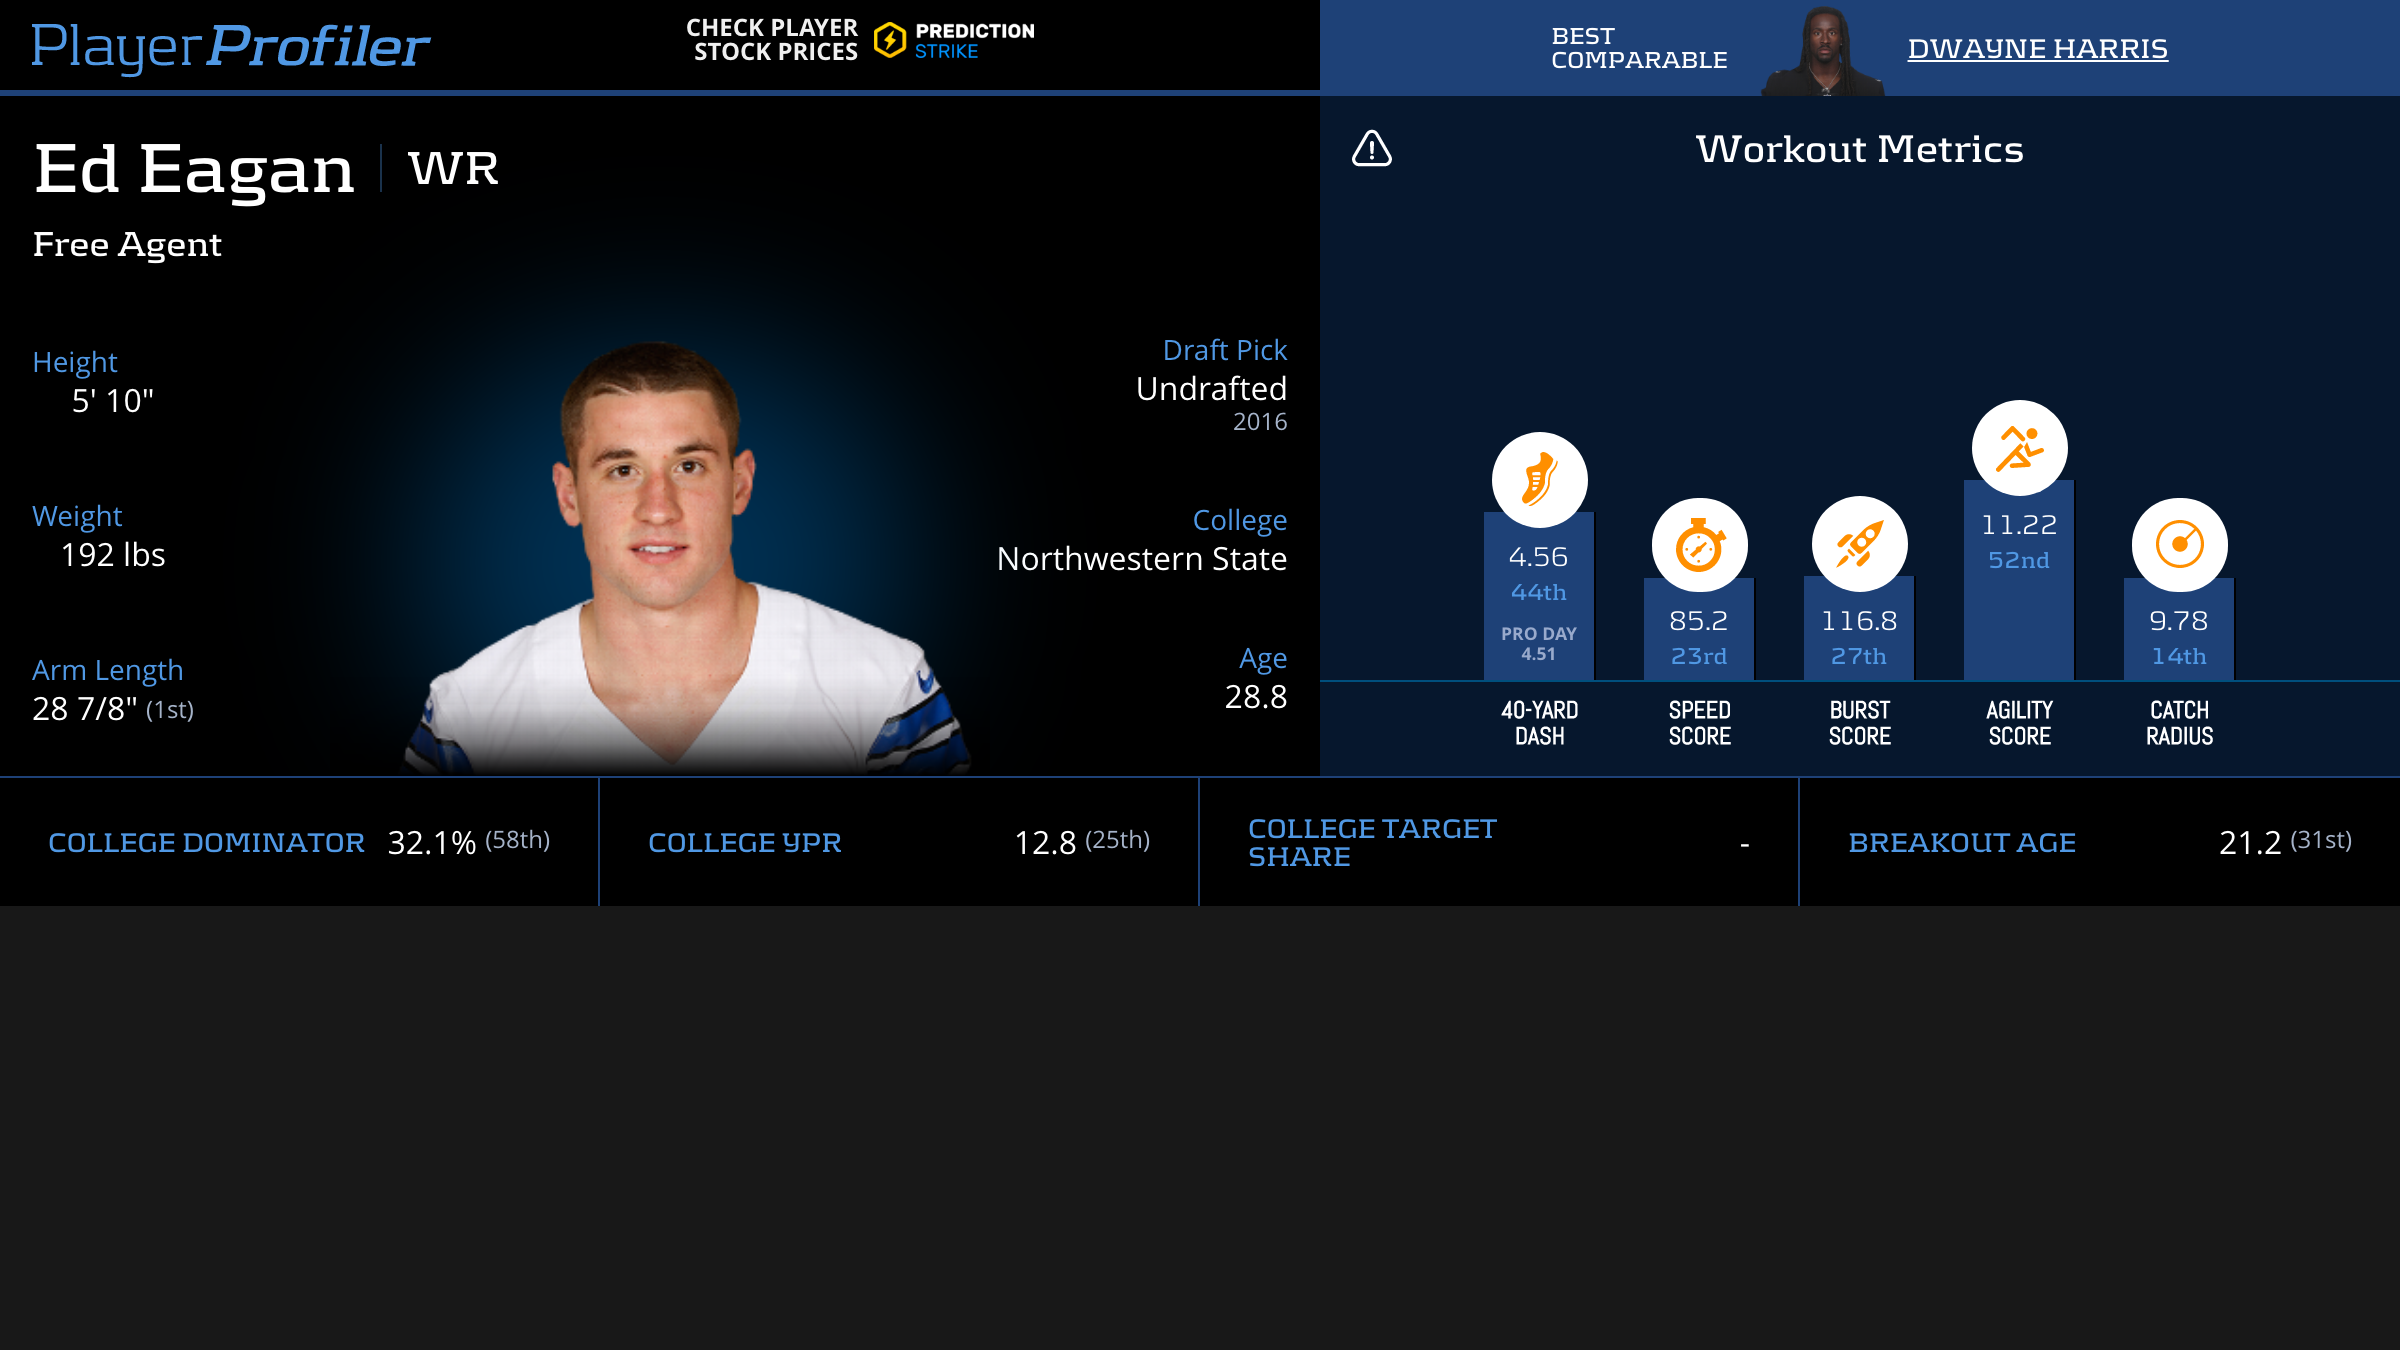Click the 40-Yard Dash 4.56 bar
2400x1350 pixels.
(x=1539, y=596)
